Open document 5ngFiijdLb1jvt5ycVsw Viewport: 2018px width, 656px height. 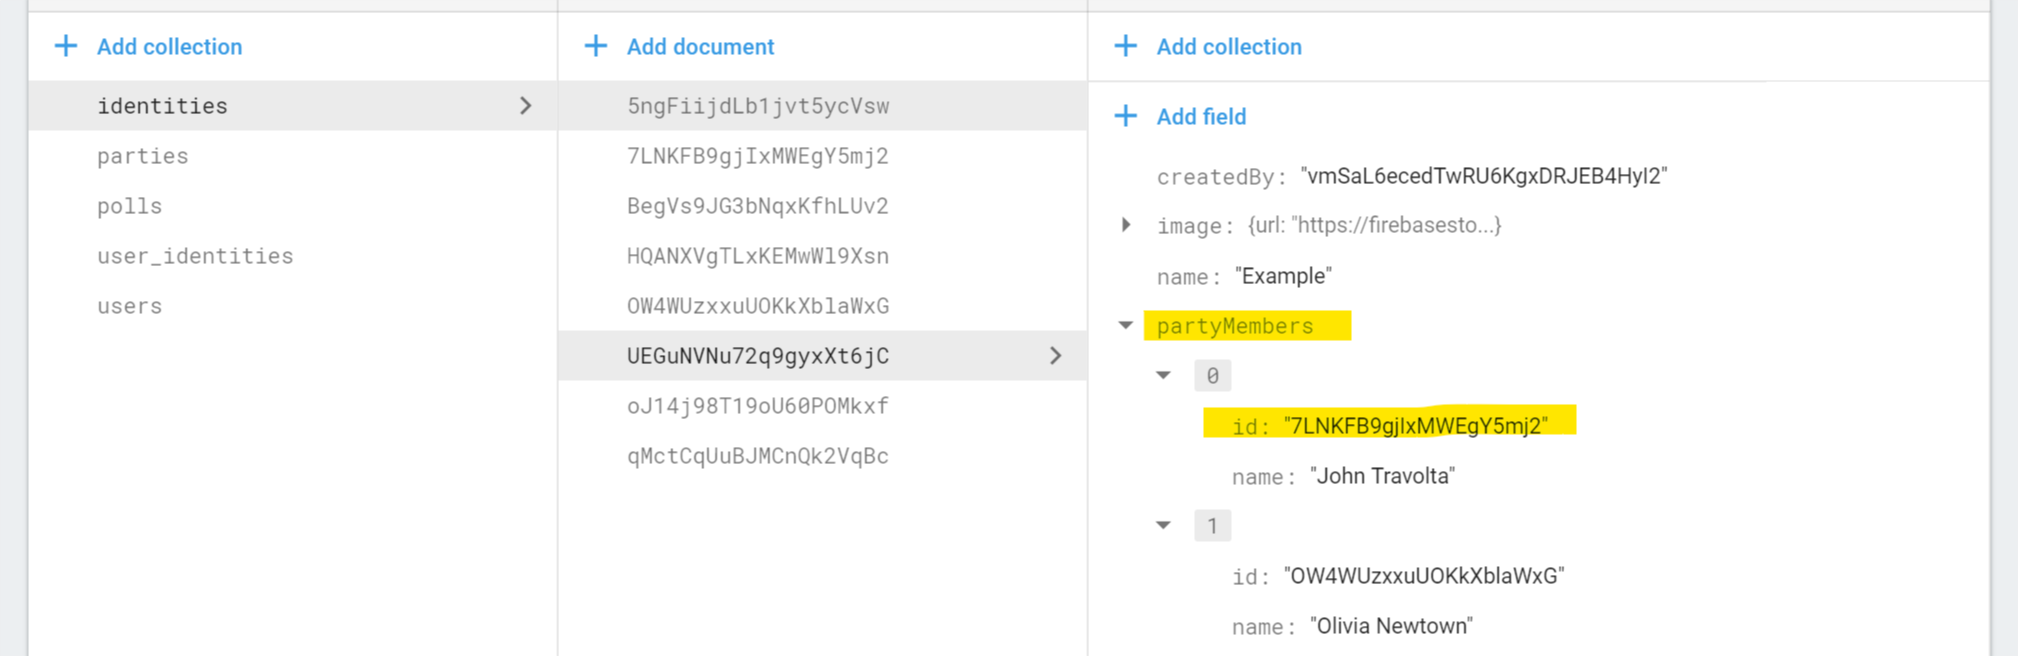click(757, 106)
